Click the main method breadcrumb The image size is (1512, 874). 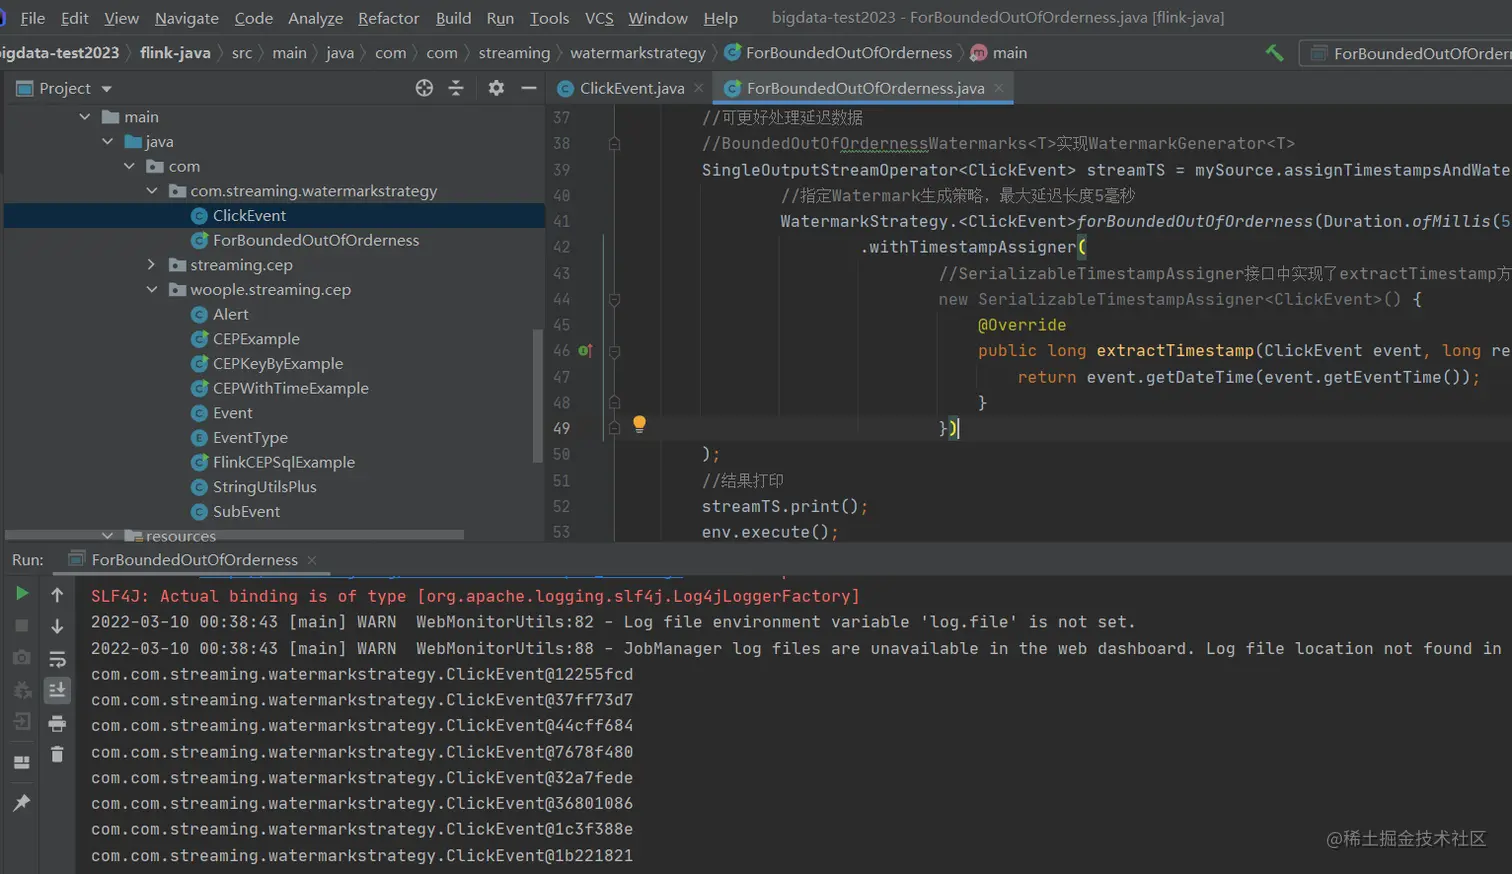(x=999, y=53)
